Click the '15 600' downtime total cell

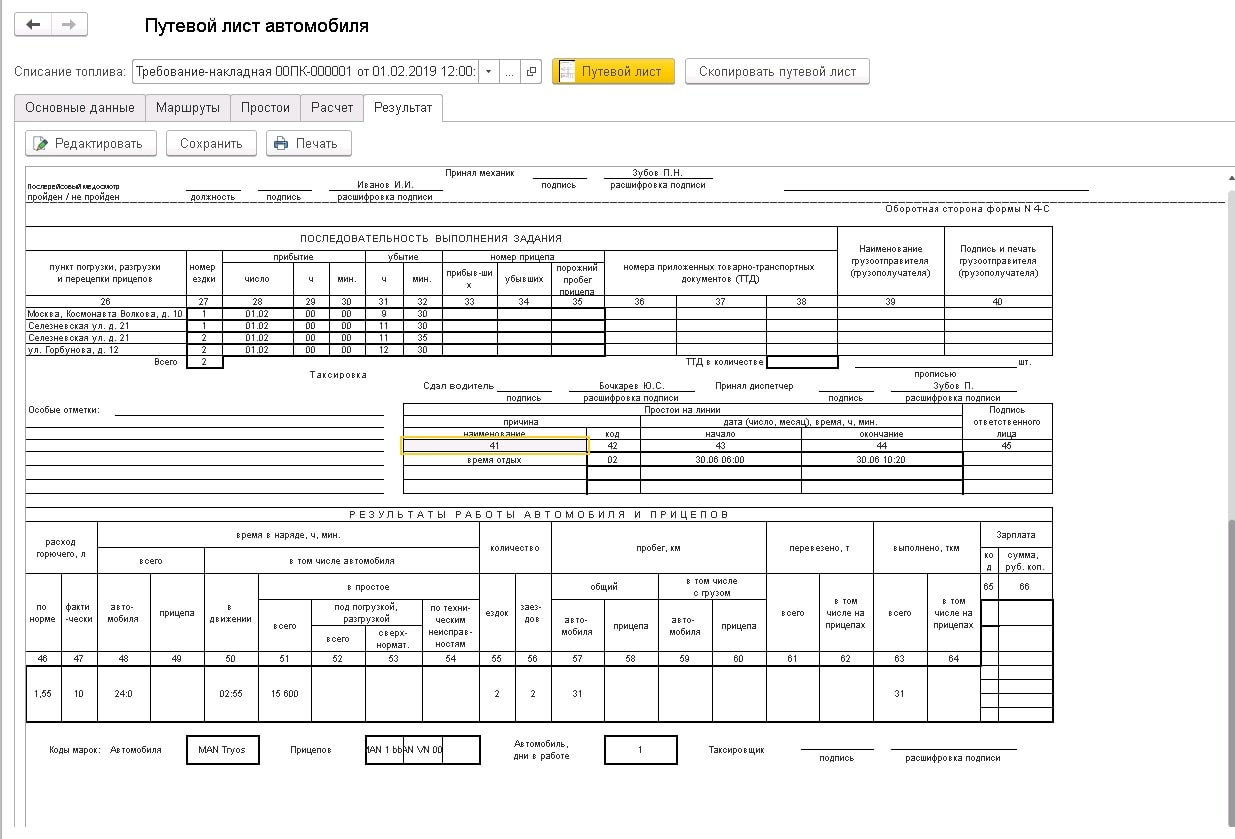285,694
